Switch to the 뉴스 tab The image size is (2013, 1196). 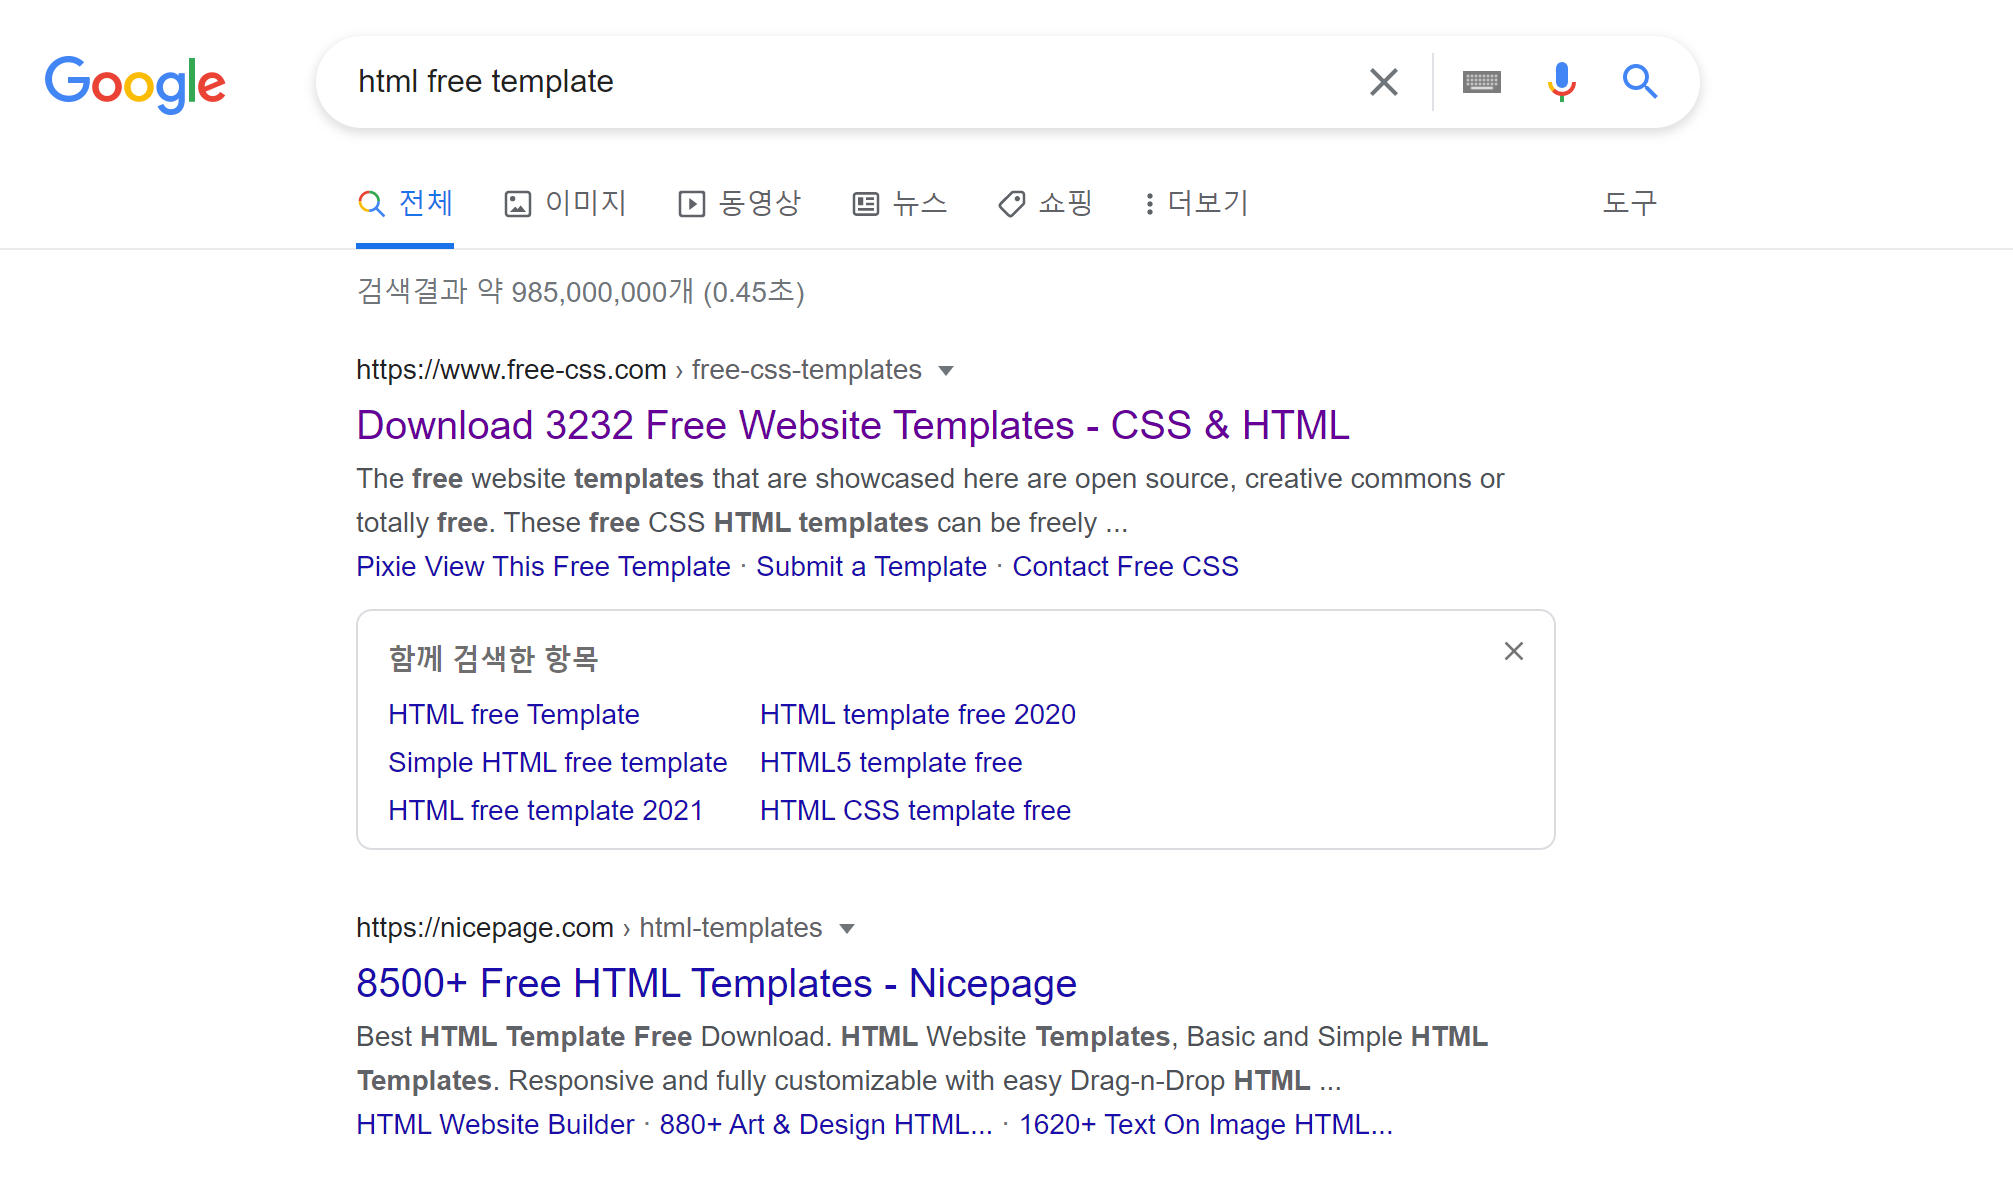[x=900, y=204]
